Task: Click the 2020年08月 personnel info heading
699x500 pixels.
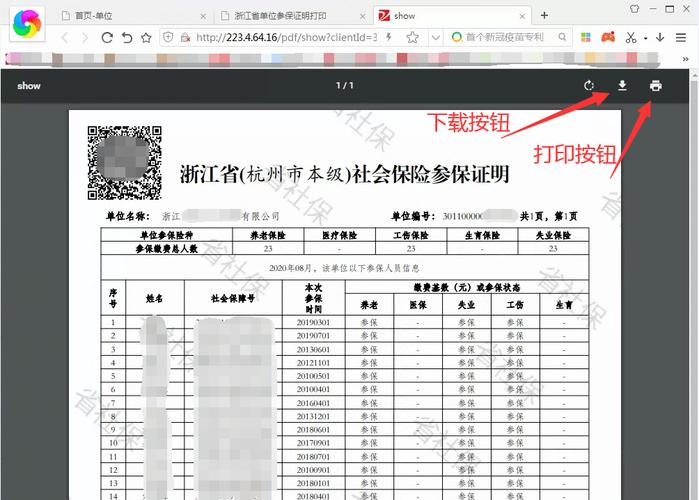Action: 344,268
